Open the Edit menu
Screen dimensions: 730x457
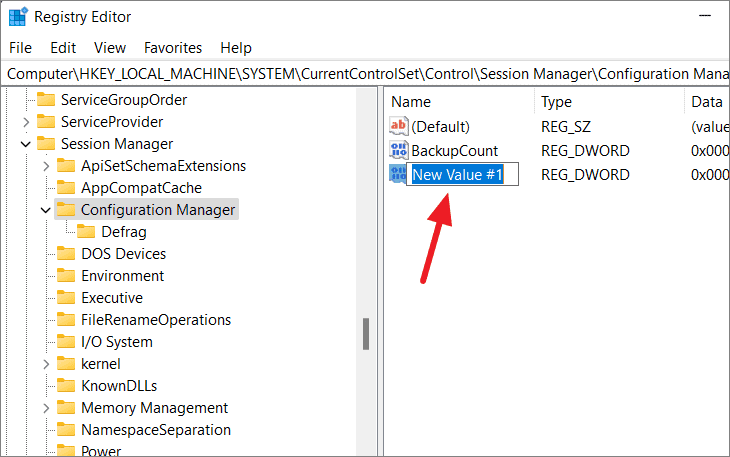(x=63, y=47)
